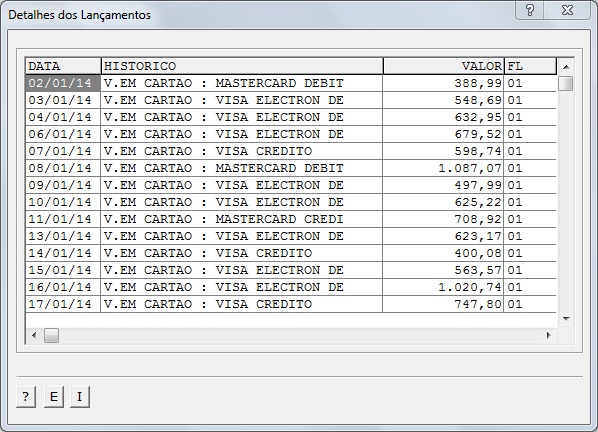Select date cell 16/01/14

[63, 287]
